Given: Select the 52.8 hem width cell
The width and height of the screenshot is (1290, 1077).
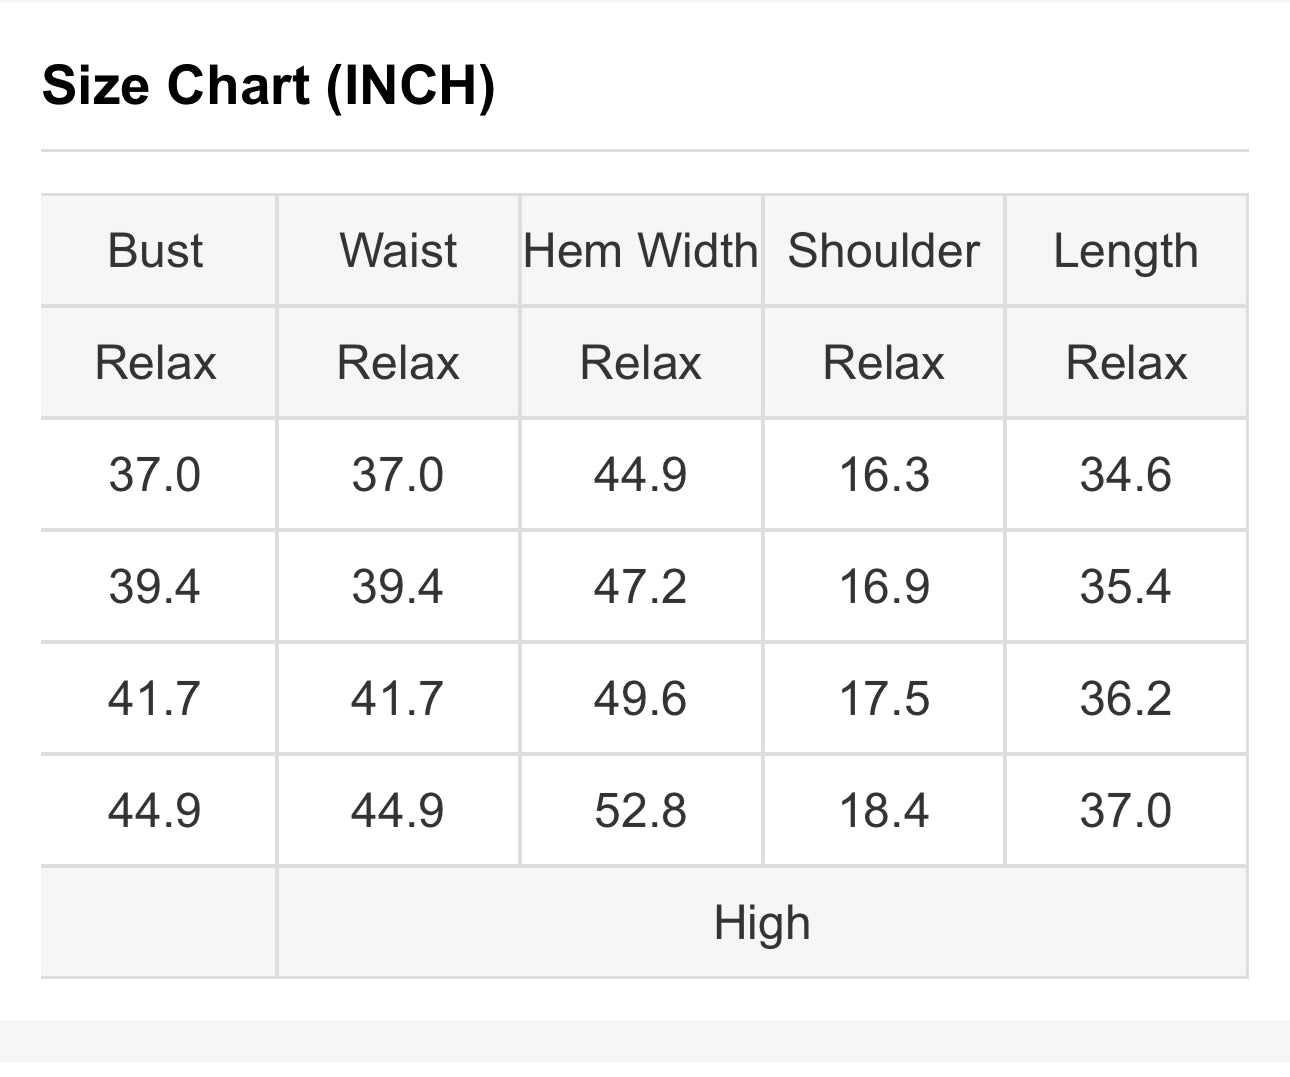Looking at the screenshot, I should click(640, 810).
